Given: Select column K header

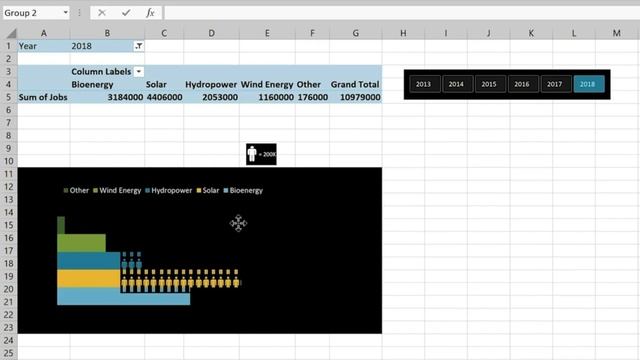Looking at the screenshot, I should click(x=531, y=33).
